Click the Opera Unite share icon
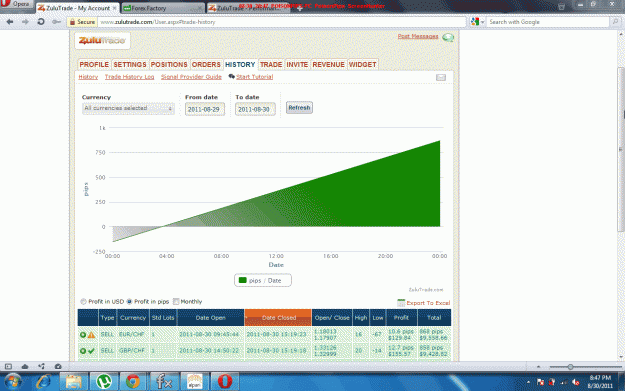Viewport: 625px width, 391px height. click(41, 366)
